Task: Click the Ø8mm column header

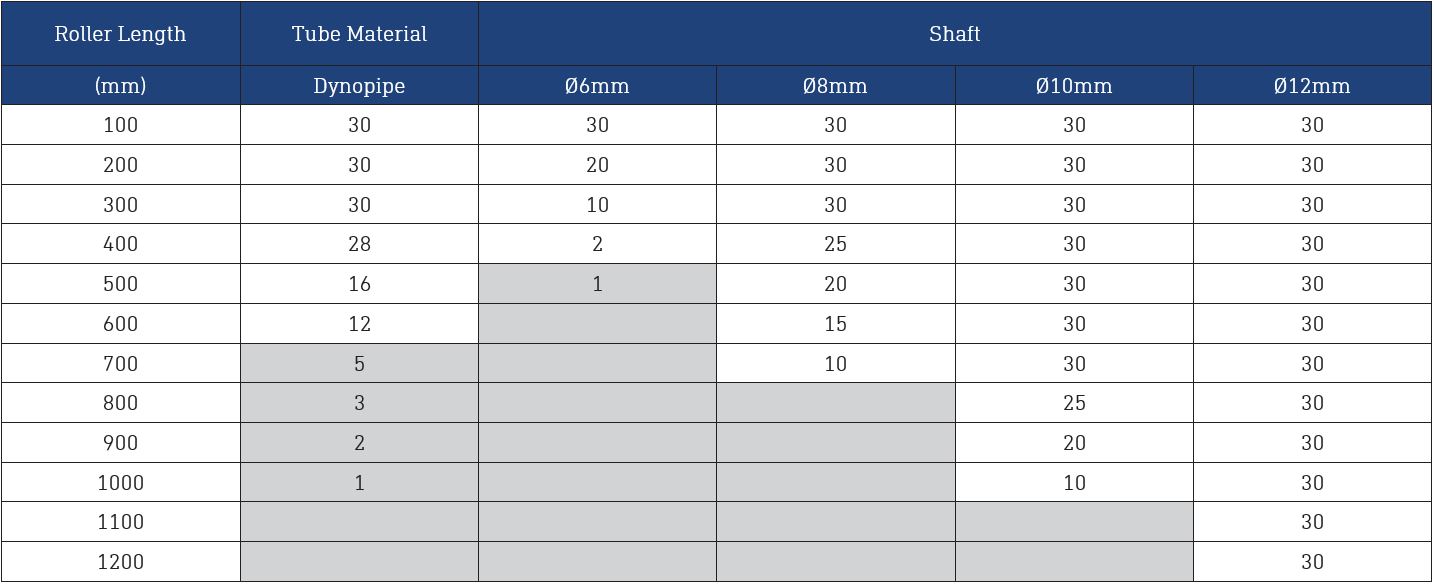Action: 835,86
